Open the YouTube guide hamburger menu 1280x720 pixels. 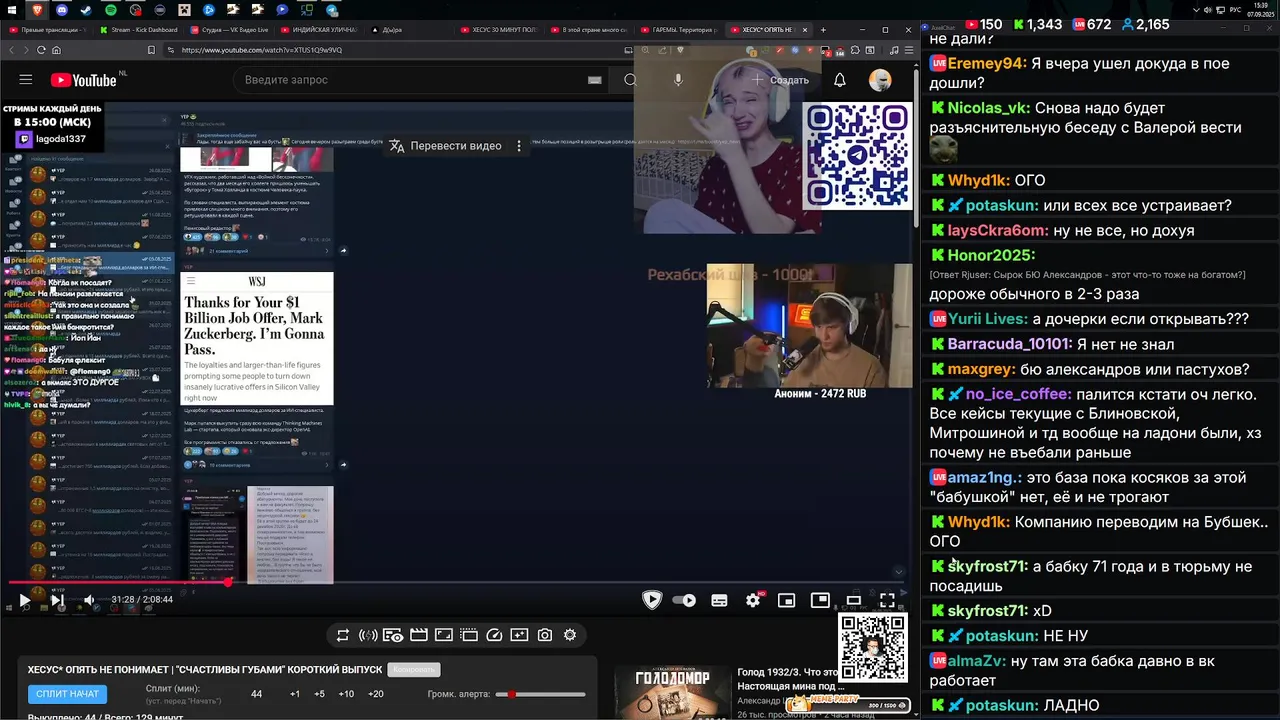pos(26,80)
